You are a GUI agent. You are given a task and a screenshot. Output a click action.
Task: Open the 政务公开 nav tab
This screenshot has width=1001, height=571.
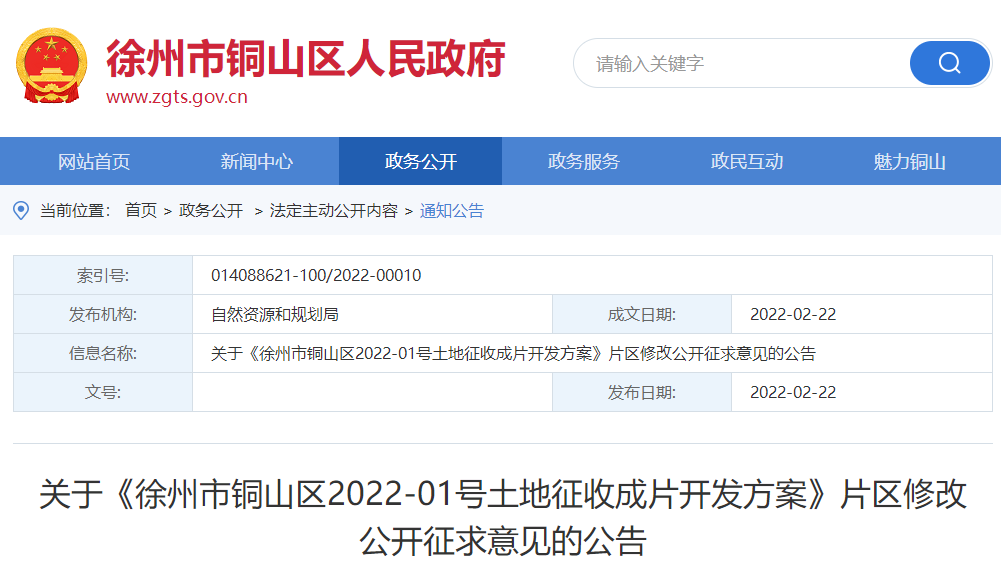[x=421, y=162]
